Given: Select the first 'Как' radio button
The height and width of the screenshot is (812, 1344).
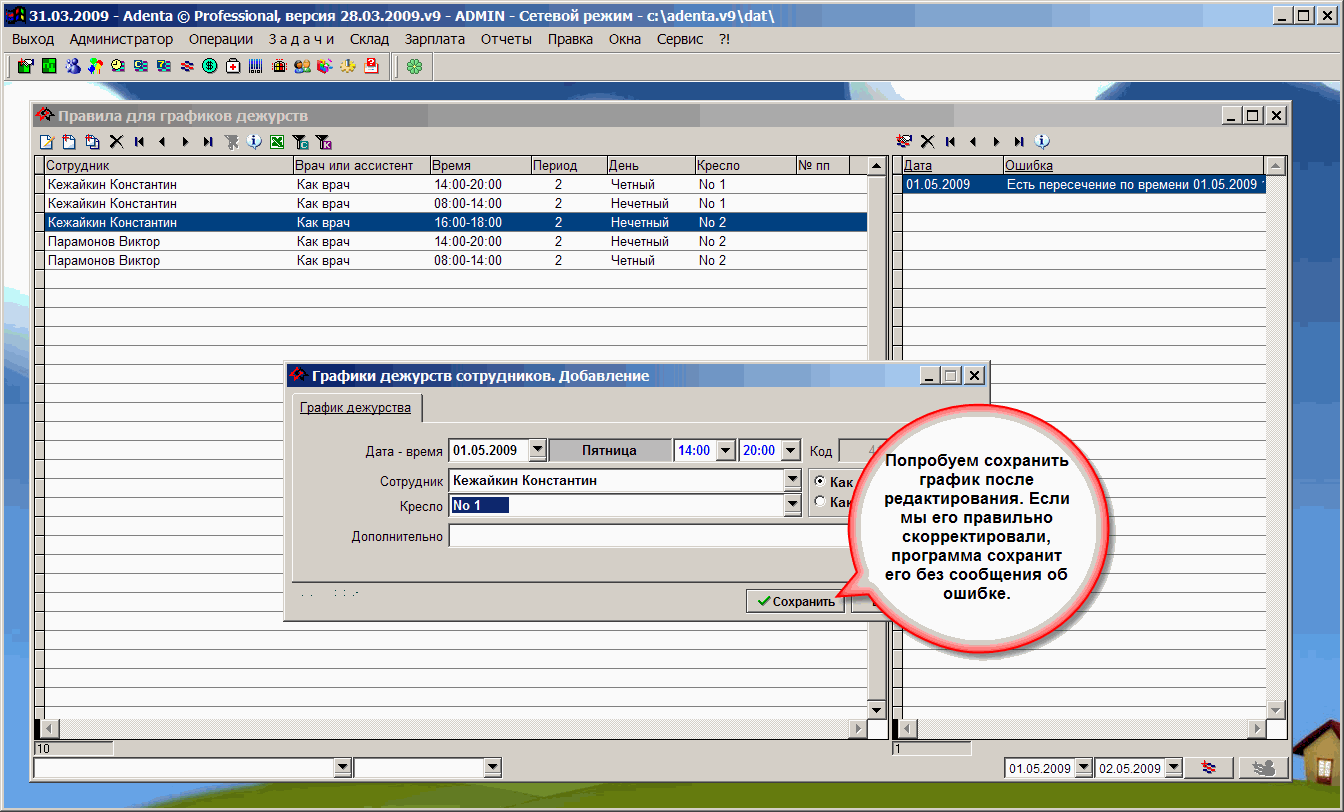Looking at the screenshot, I should [x=821, y=481].
